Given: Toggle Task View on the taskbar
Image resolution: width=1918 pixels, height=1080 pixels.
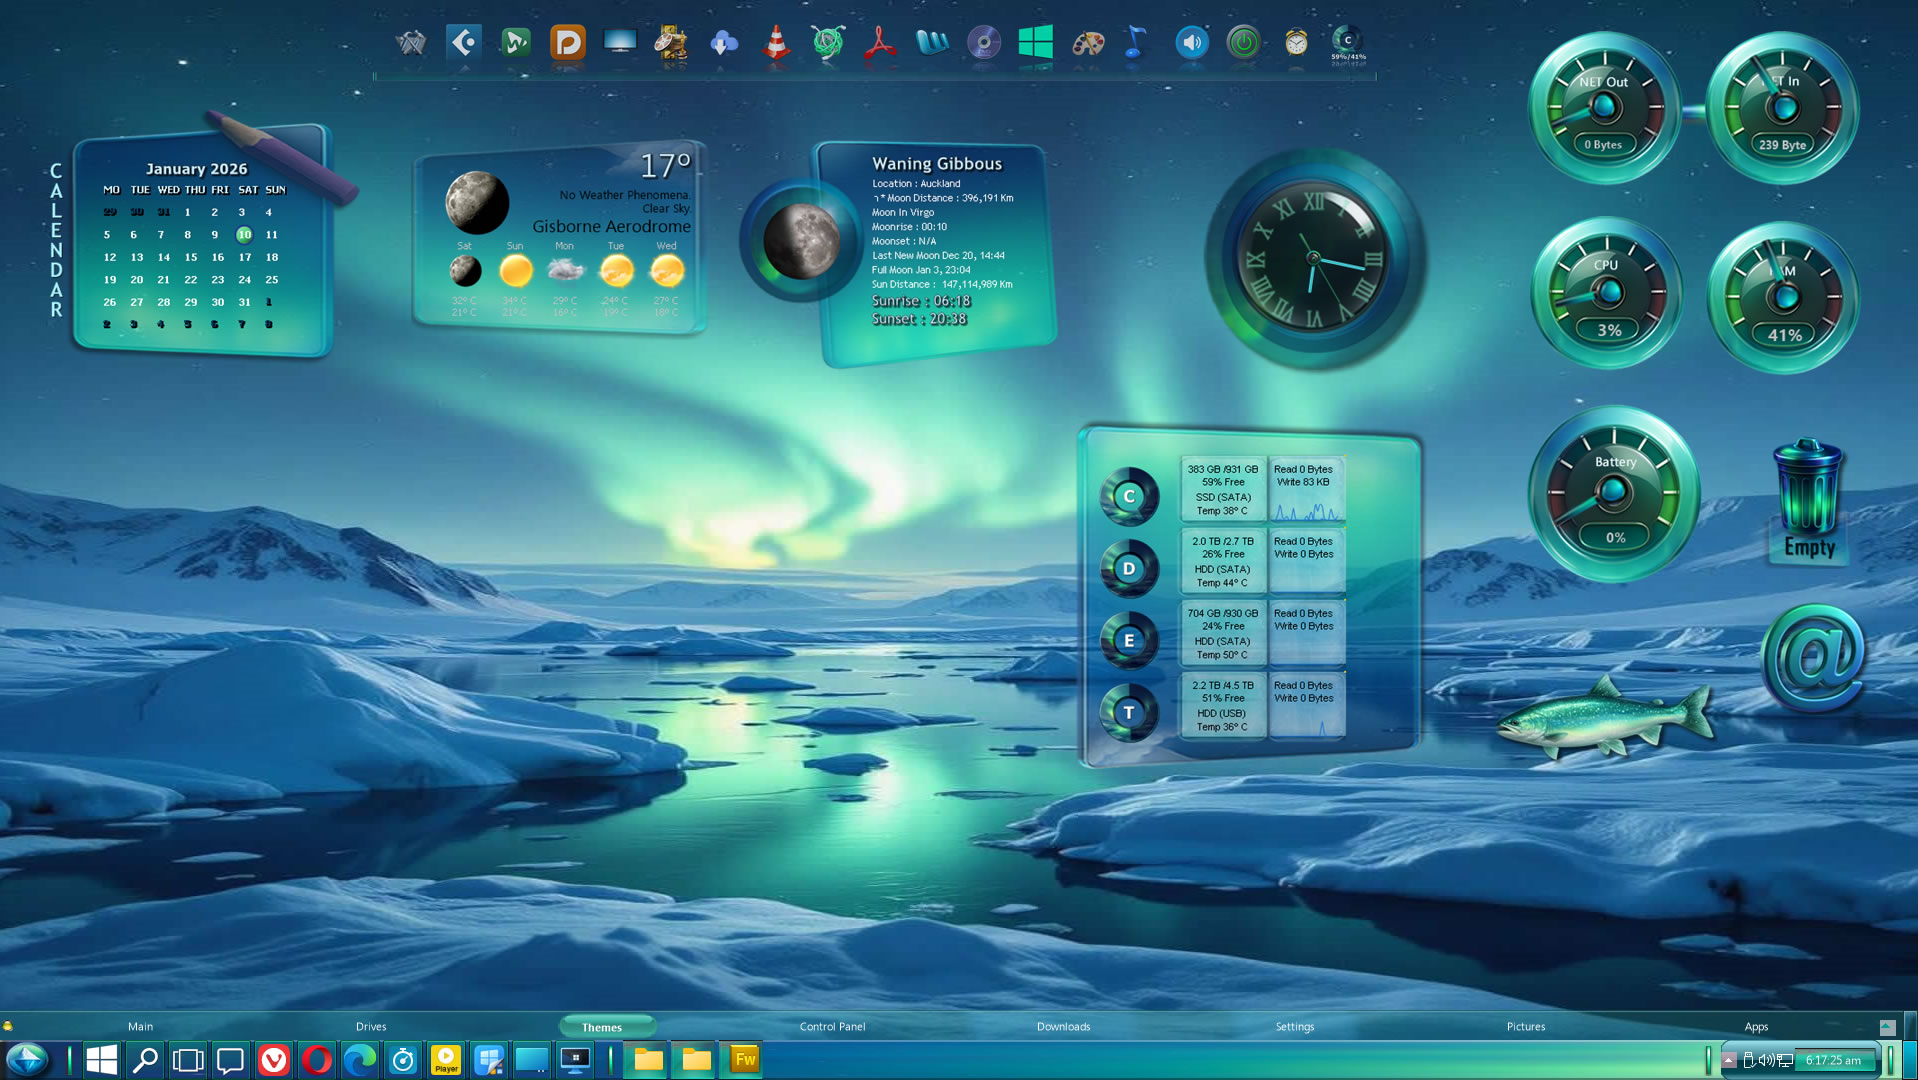Looking at the screenshot, I should (188, 1060).
